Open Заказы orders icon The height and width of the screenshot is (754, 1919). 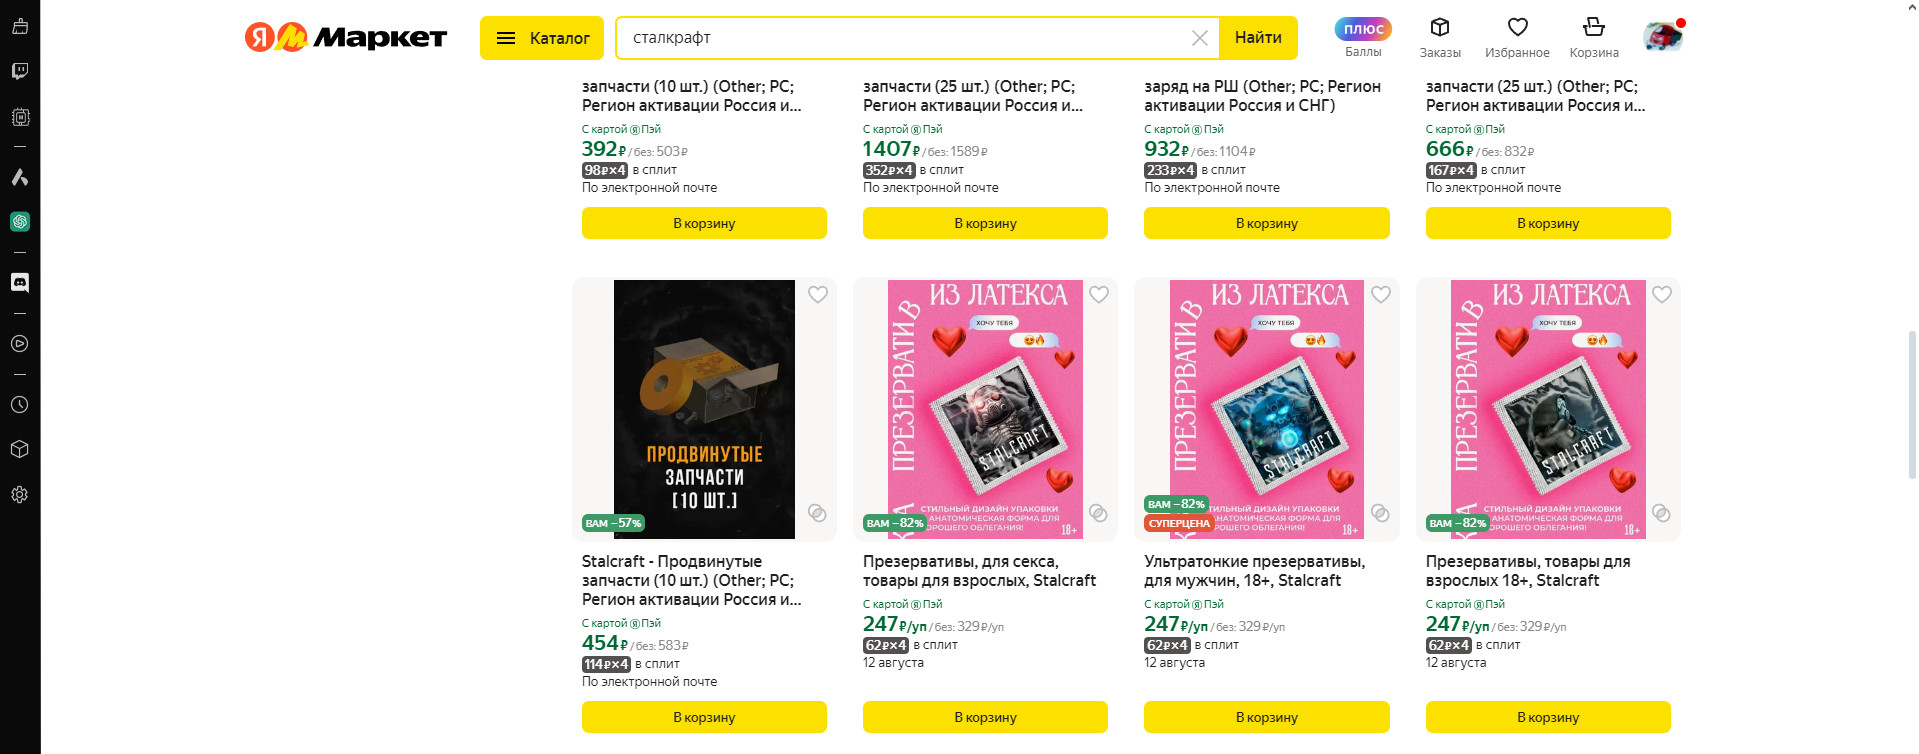click(1440, 38)
